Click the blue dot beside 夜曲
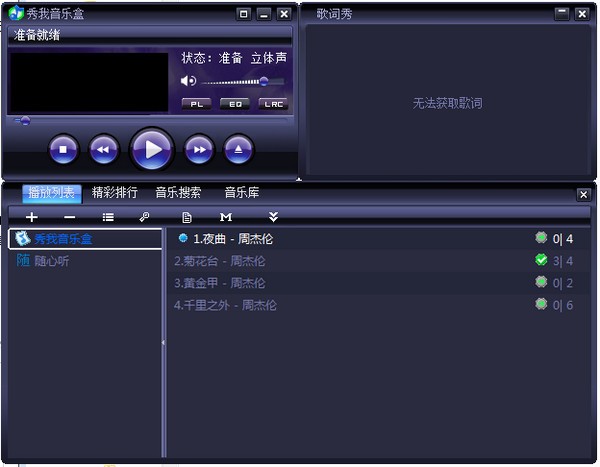The image size is (600, 467). 183,238
